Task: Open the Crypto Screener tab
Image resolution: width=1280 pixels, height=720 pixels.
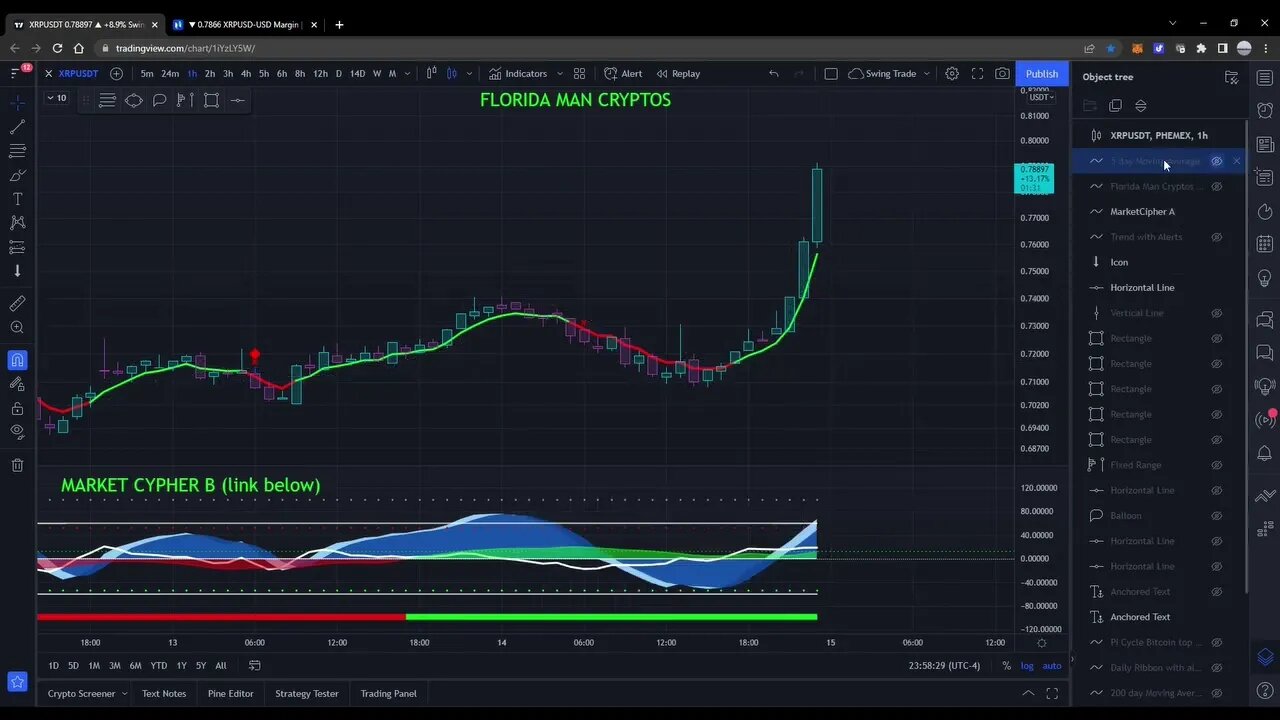Action: (81, 693)
